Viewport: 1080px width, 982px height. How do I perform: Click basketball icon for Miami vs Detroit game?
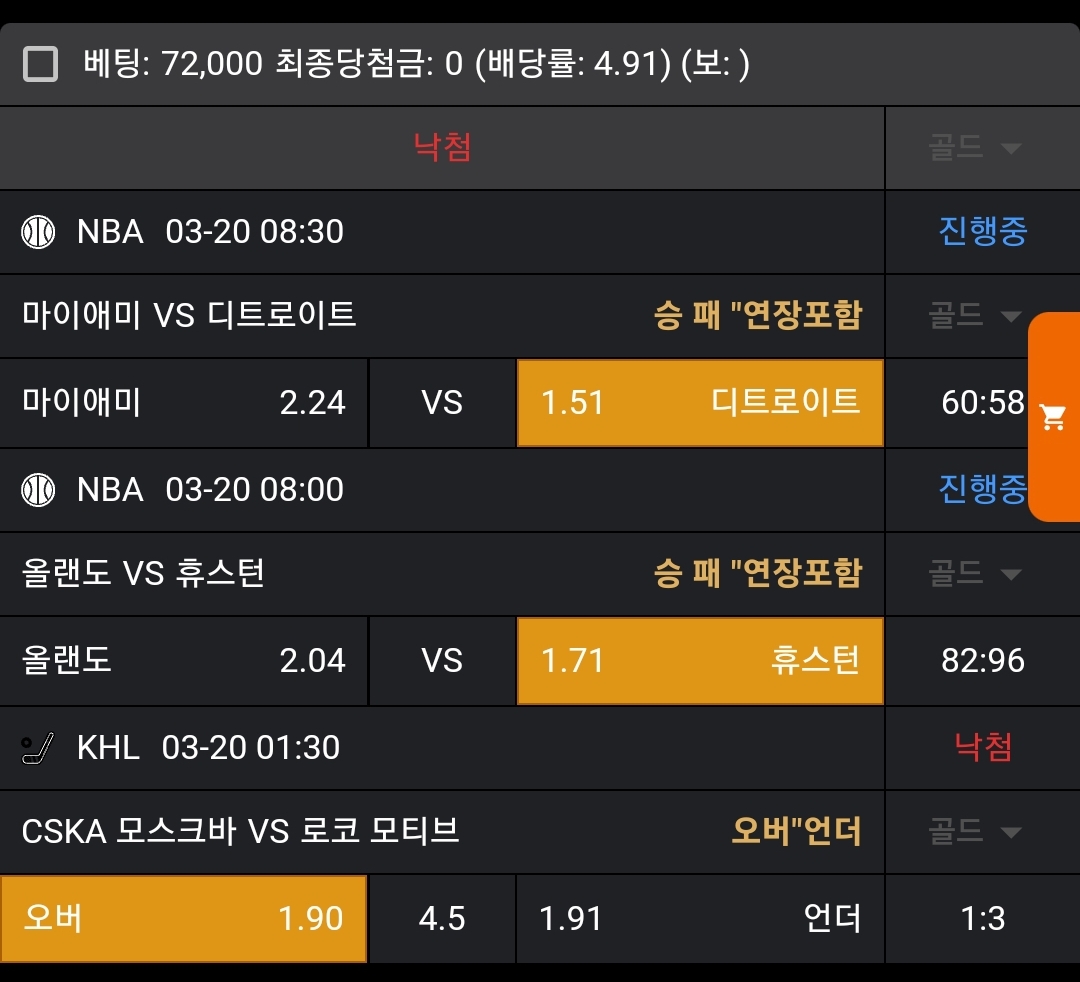click(x=39, y=233)
